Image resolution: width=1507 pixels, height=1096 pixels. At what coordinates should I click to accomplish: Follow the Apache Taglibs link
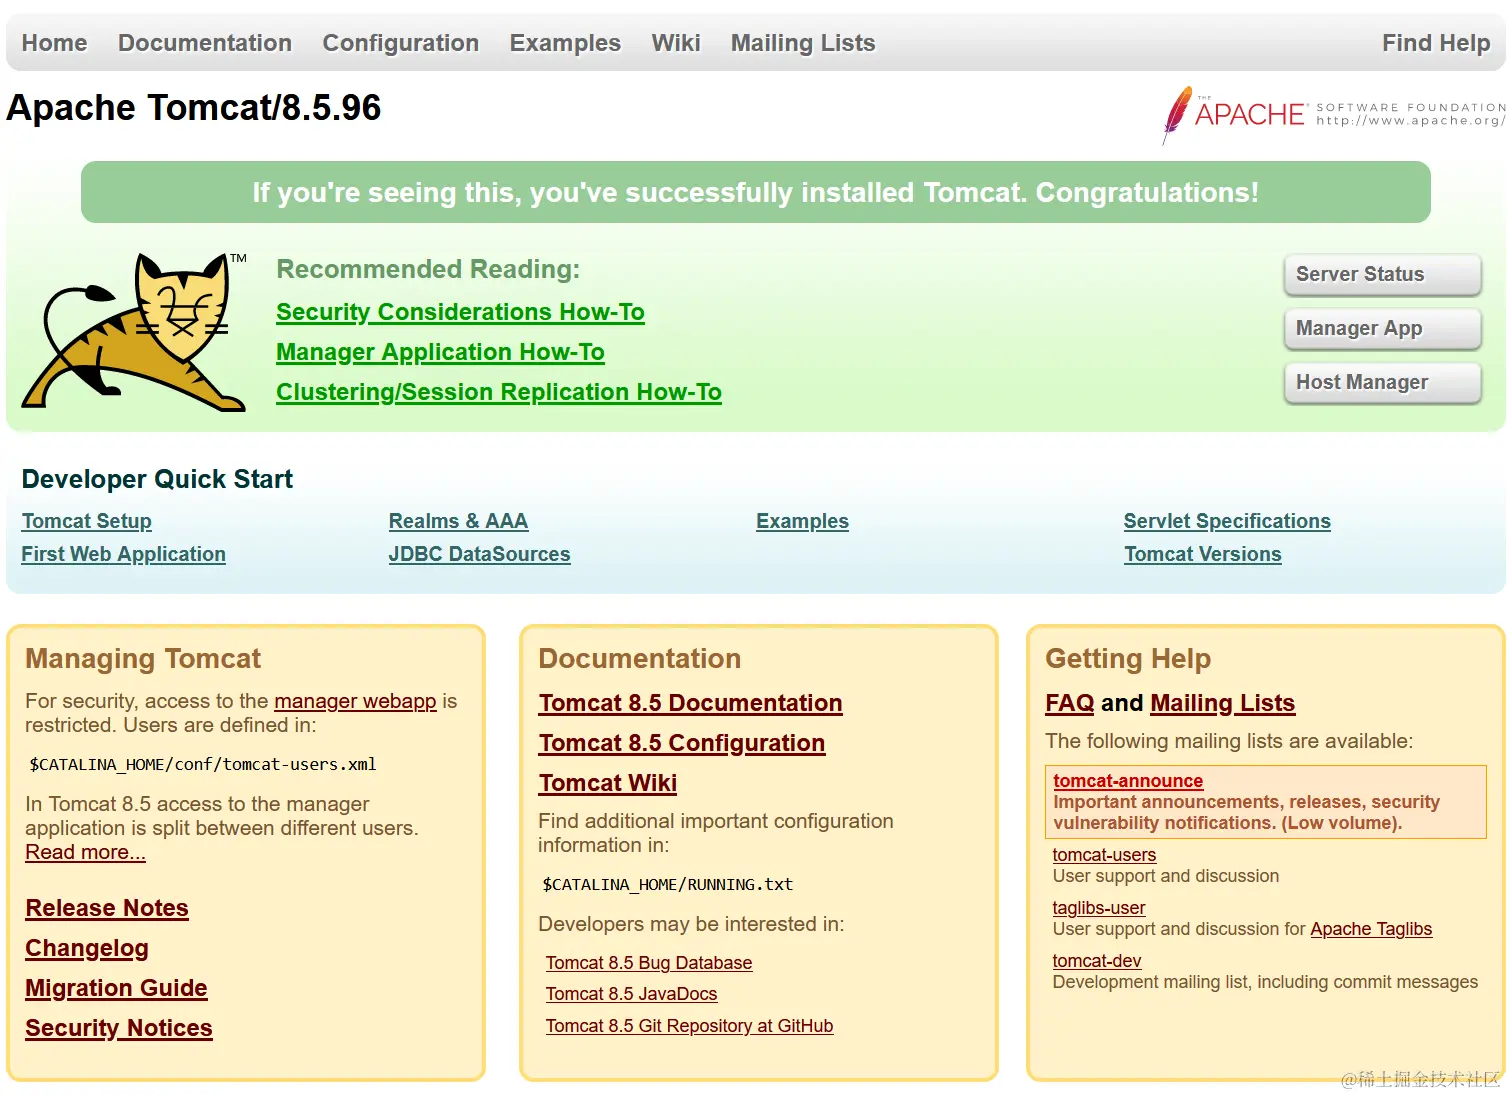point(1371,929)
